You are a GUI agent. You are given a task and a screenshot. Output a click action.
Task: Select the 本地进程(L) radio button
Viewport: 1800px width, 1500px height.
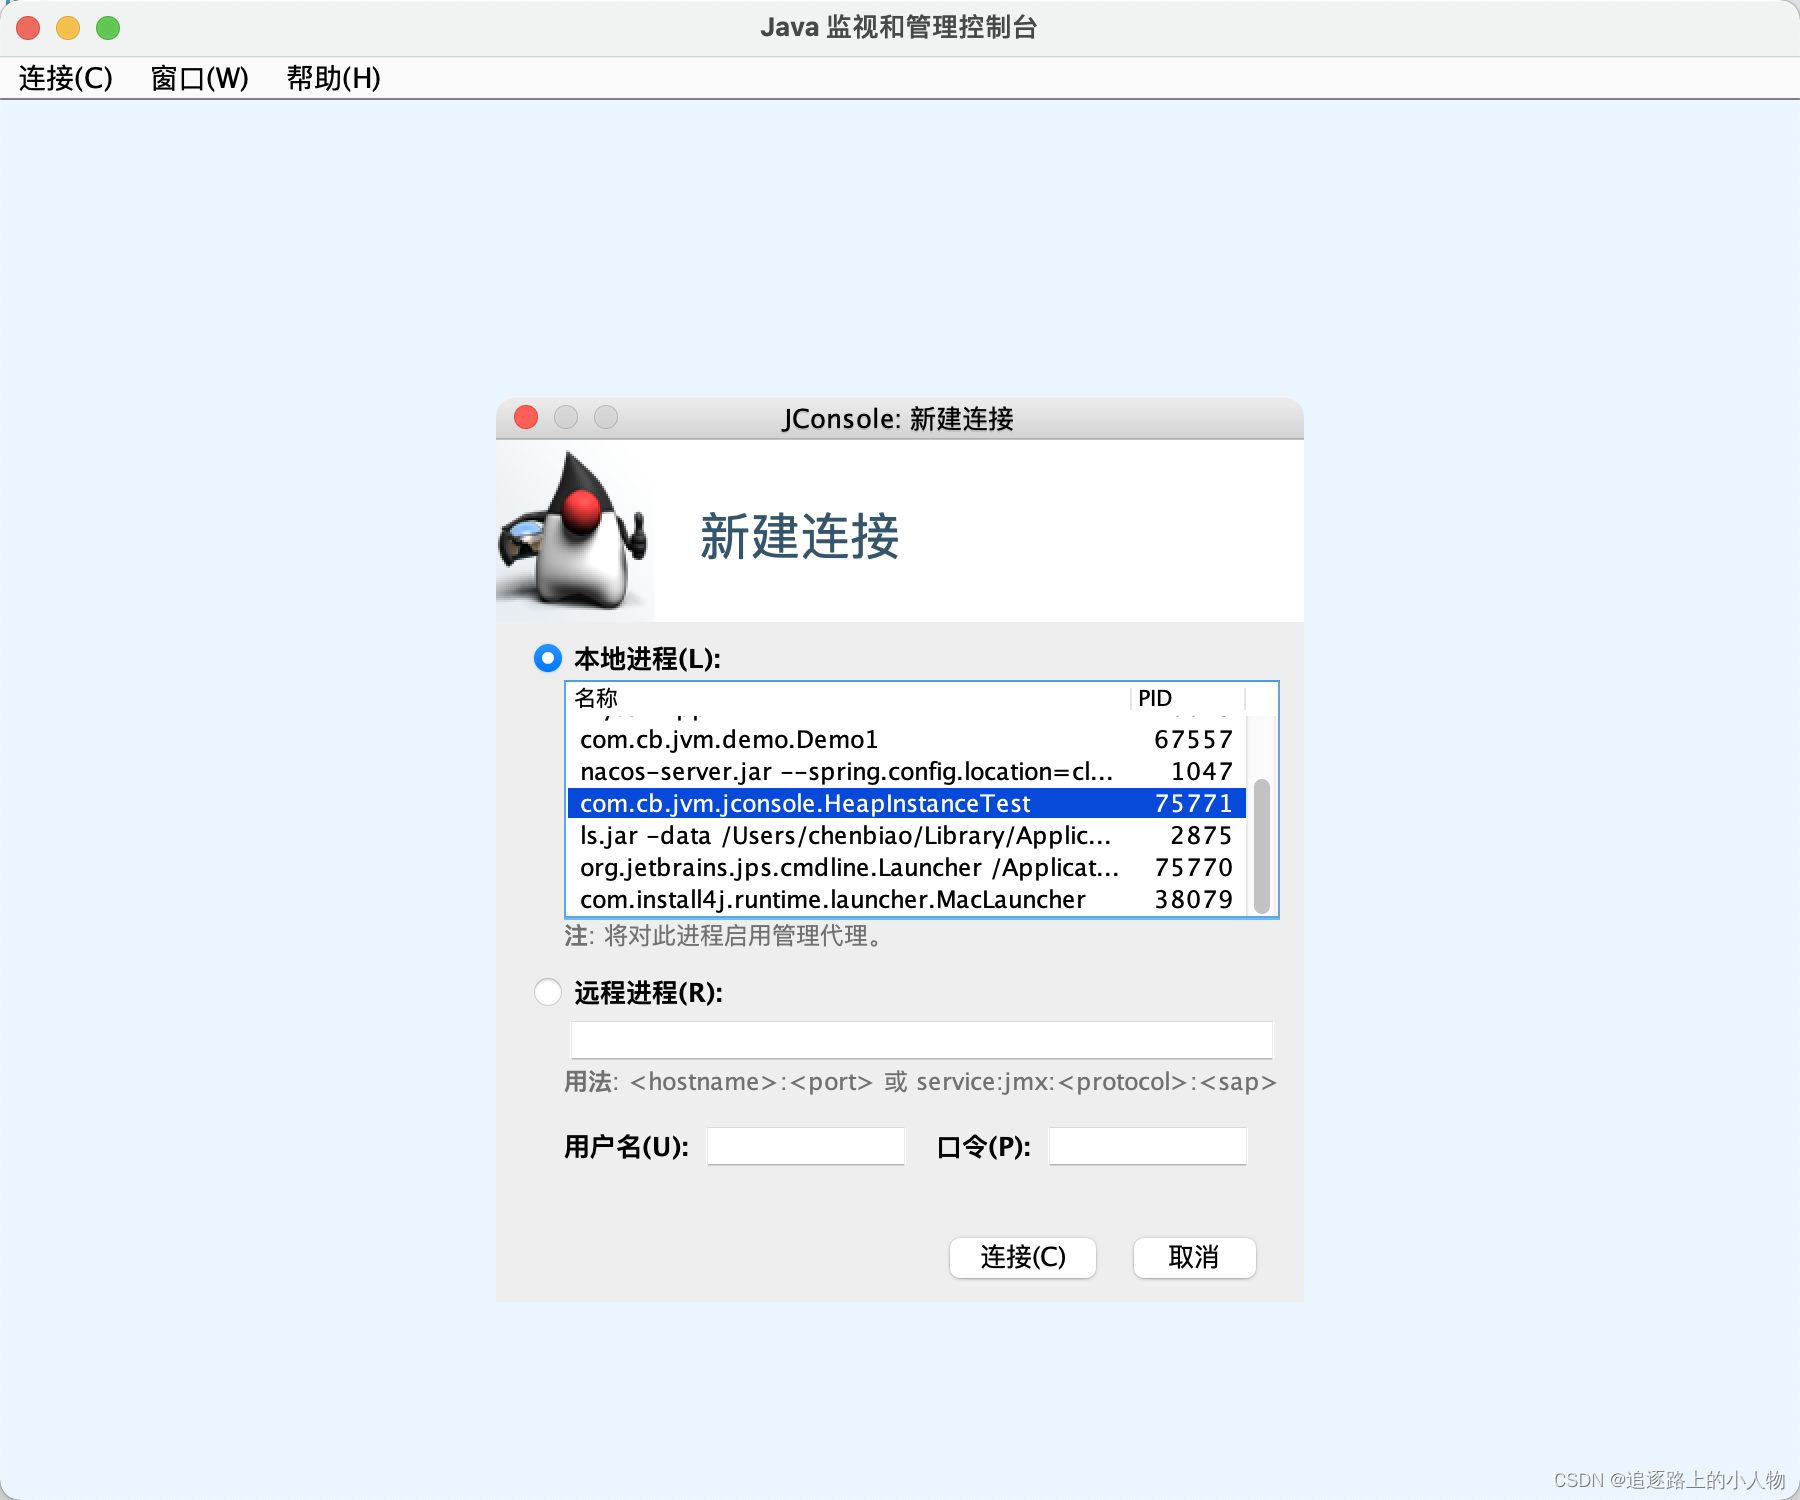pyautogui.click(x=547, y=658)
